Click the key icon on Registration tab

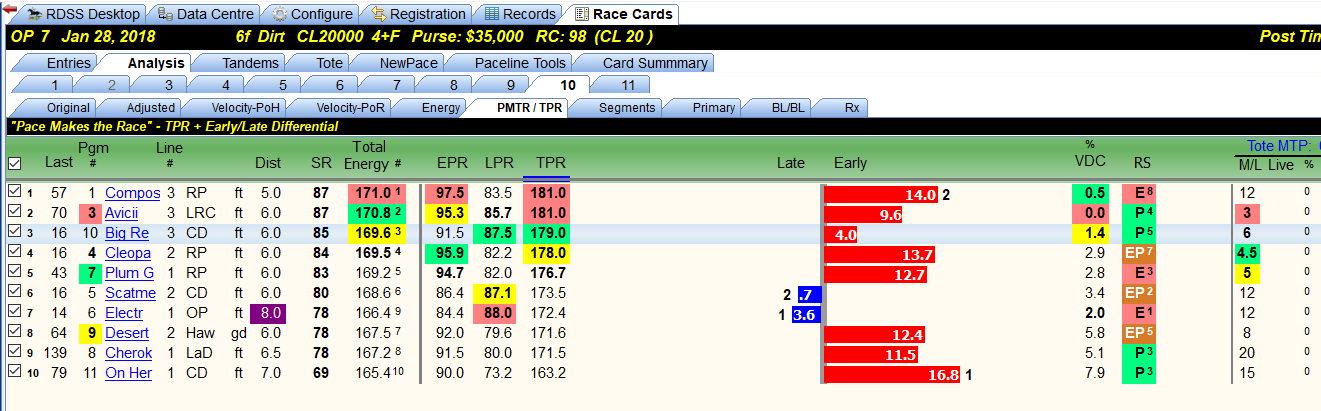(x=379, y=15)
